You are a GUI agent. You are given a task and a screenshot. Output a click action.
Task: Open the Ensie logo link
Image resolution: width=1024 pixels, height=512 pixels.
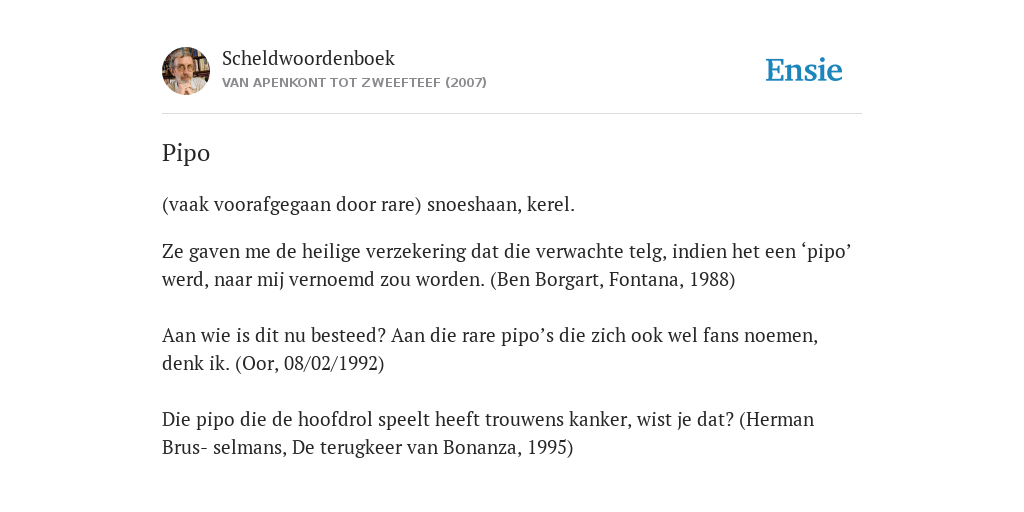click(x=804, y=70)
